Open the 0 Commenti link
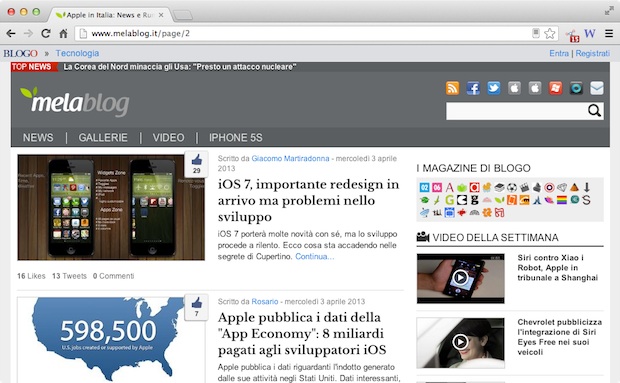 tap(113, 276)
